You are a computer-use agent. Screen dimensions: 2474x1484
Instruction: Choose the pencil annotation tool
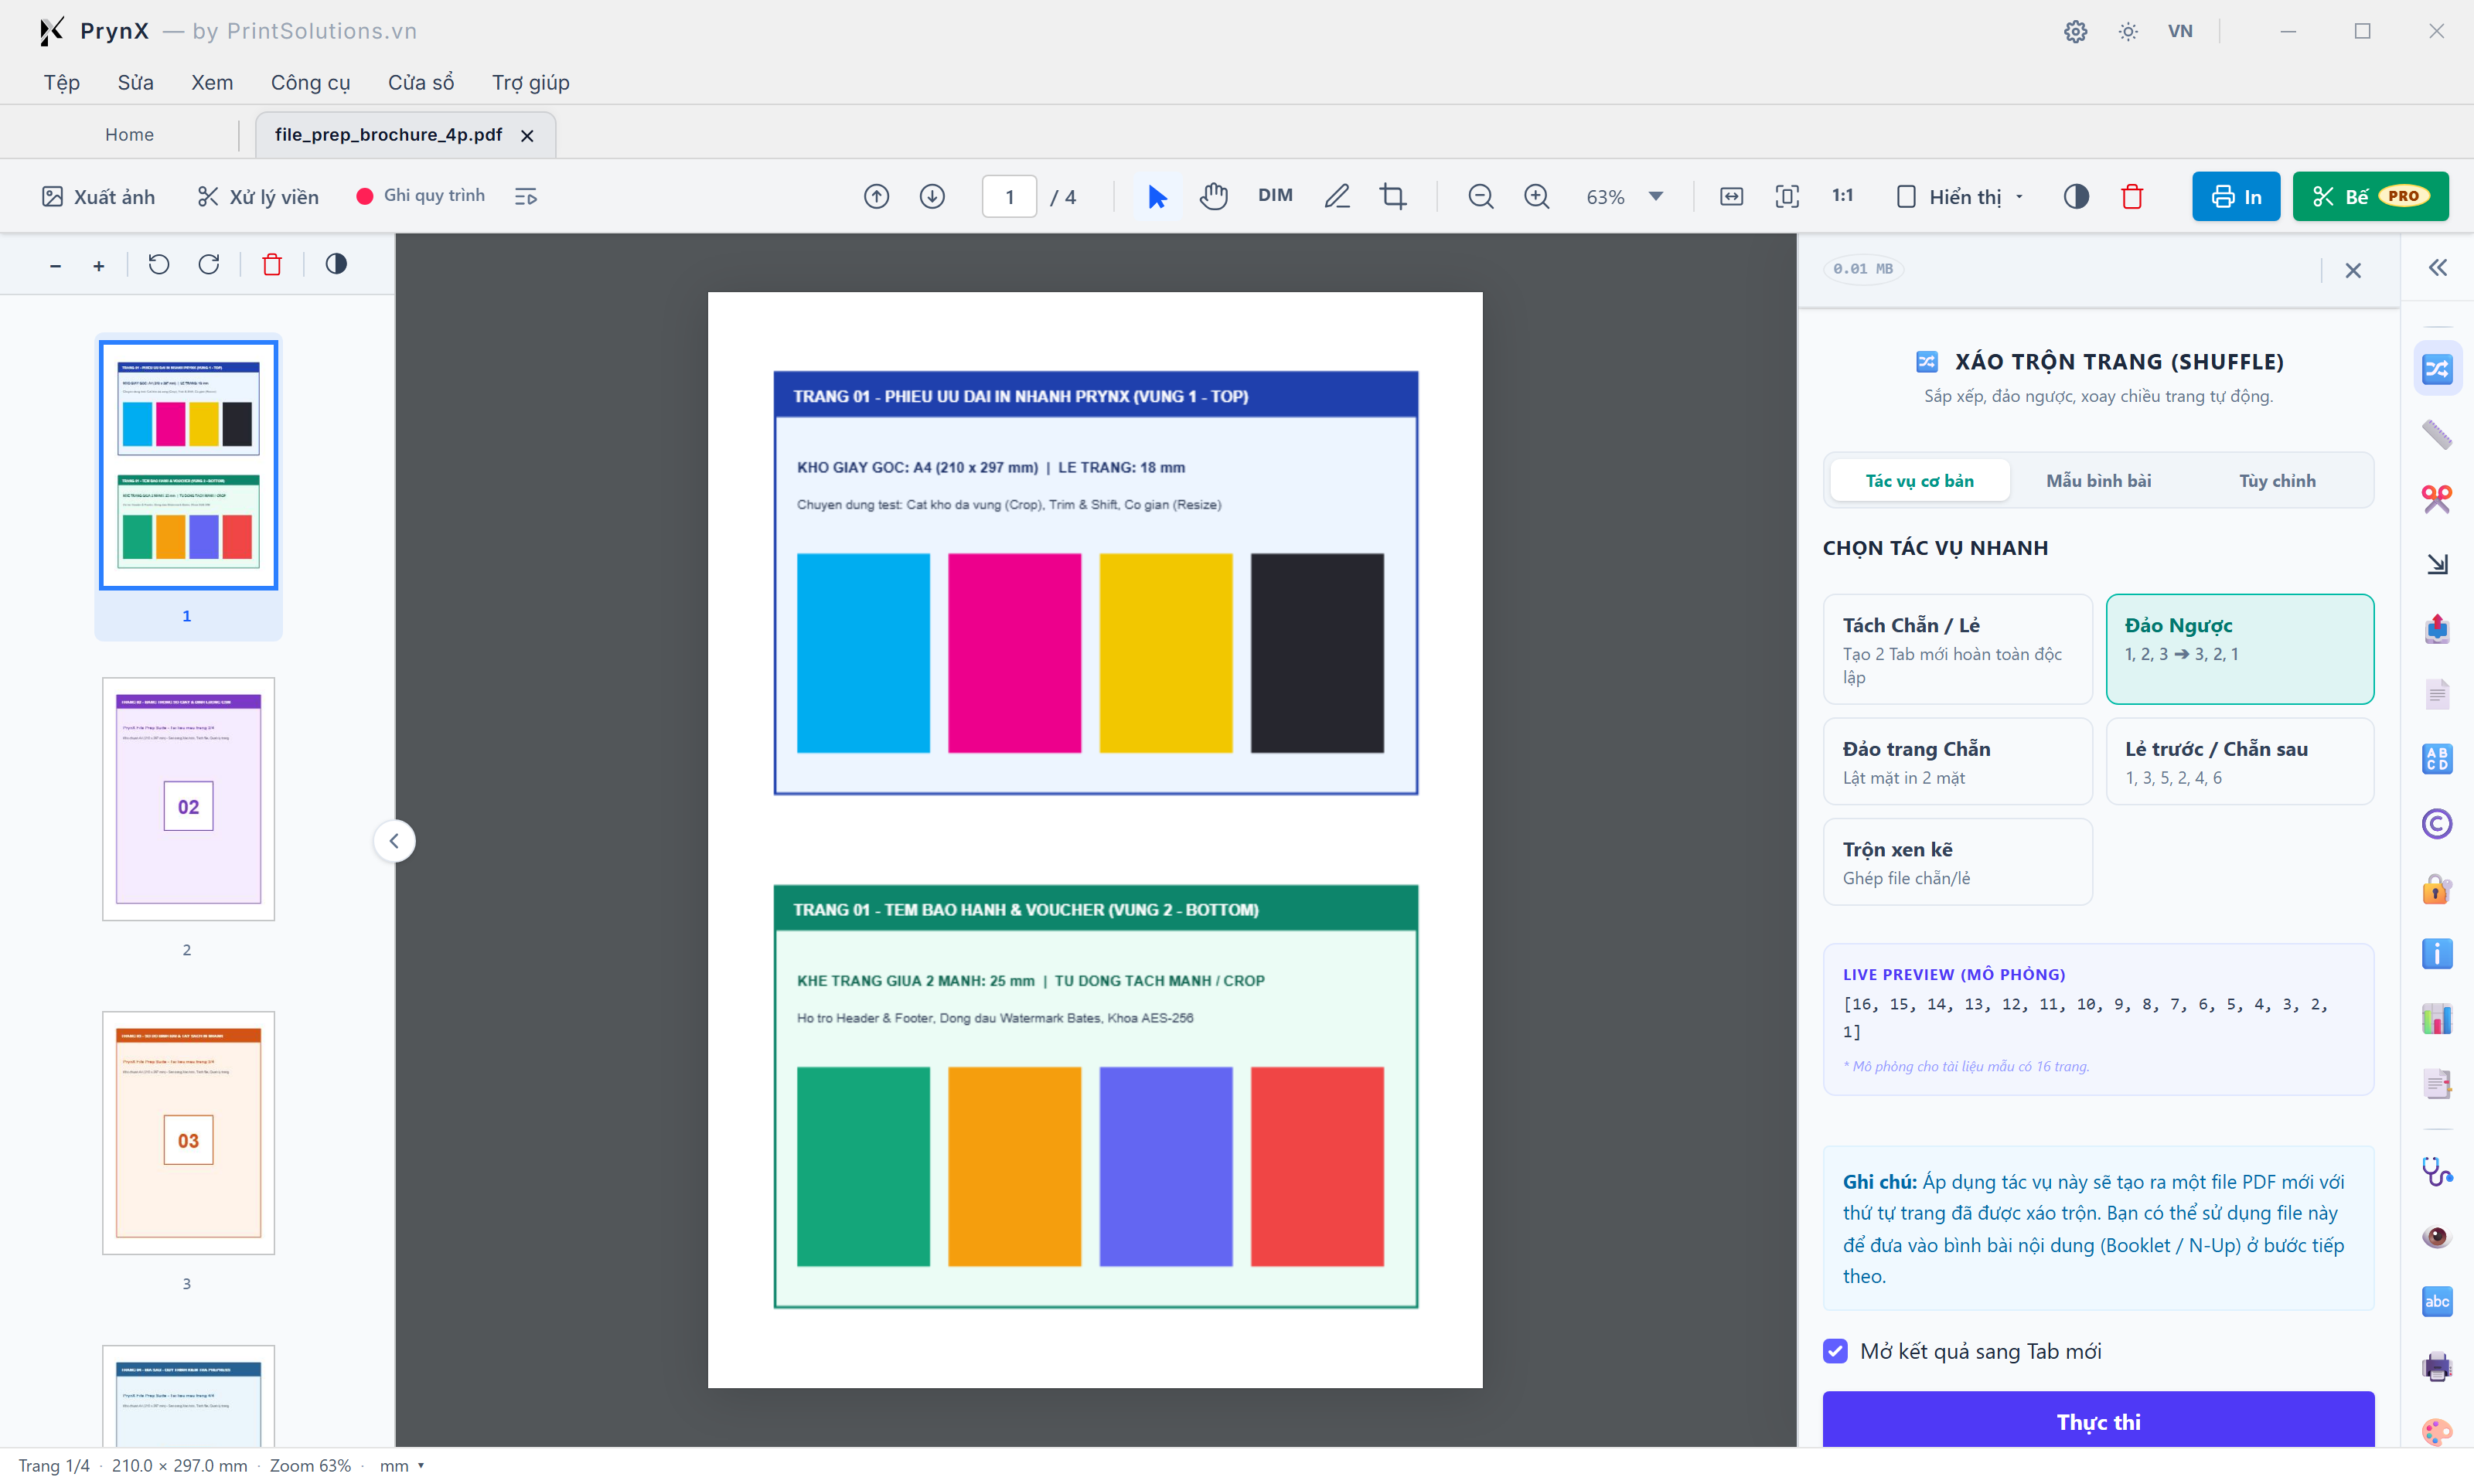tap(1337, 196)
